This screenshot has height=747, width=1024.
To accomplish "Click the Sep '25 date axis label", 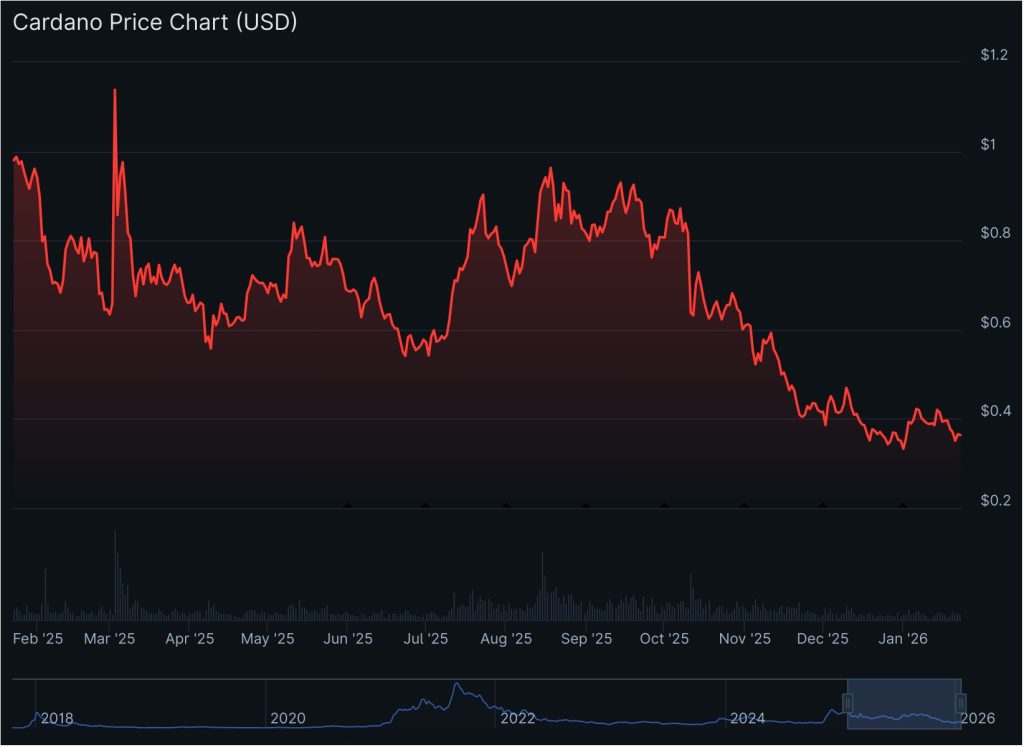I will [586, 639].
